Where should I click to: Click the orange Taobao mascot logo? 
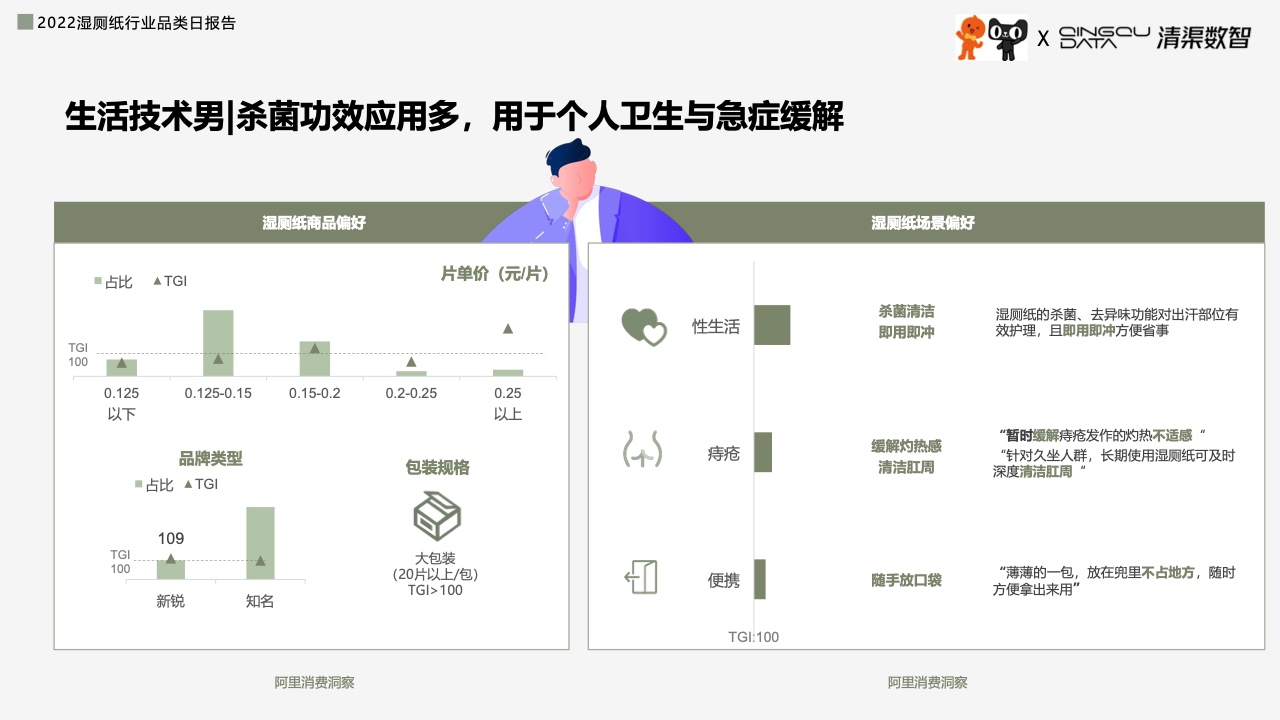click(x=970, y=37)
